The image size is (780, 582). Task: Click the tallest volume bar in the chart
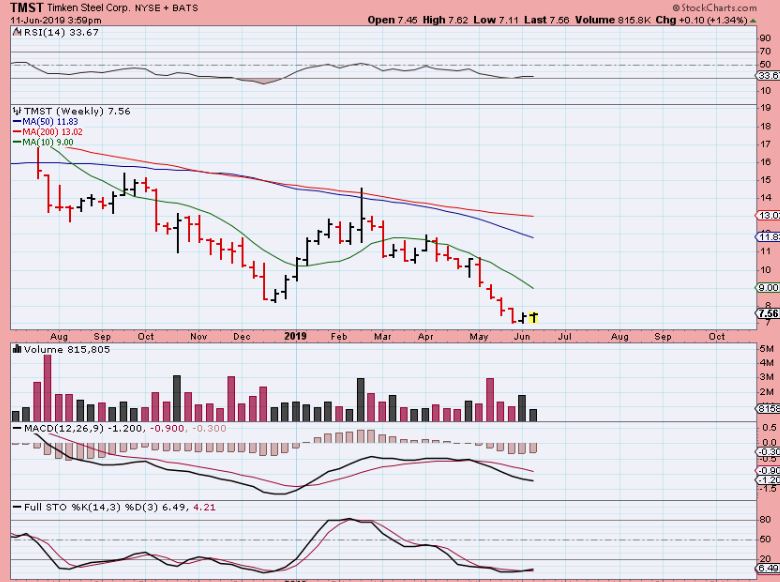(48, 388)
